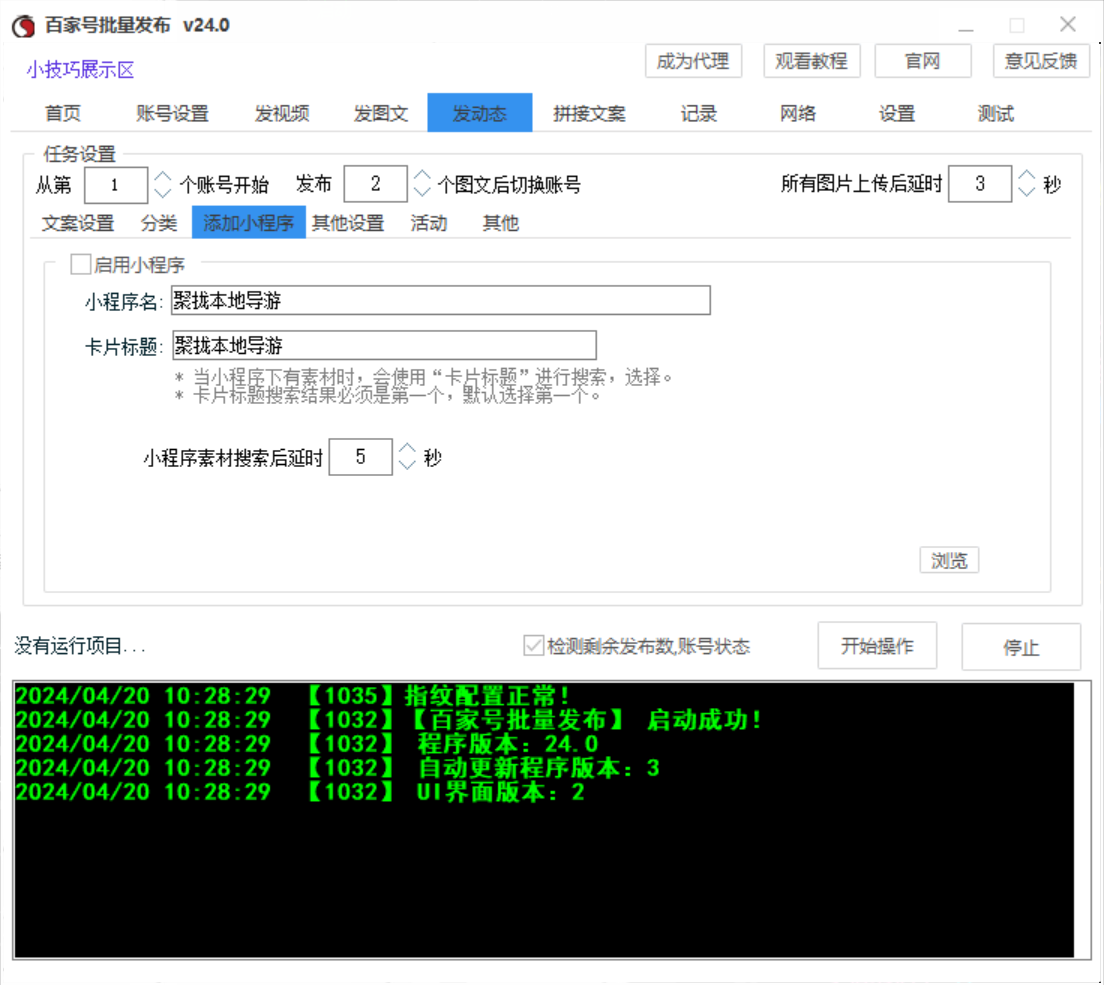This screenshot has width=1104, height=985.
Task: Click the 卡片标题 input field
Action: point(384,345)
